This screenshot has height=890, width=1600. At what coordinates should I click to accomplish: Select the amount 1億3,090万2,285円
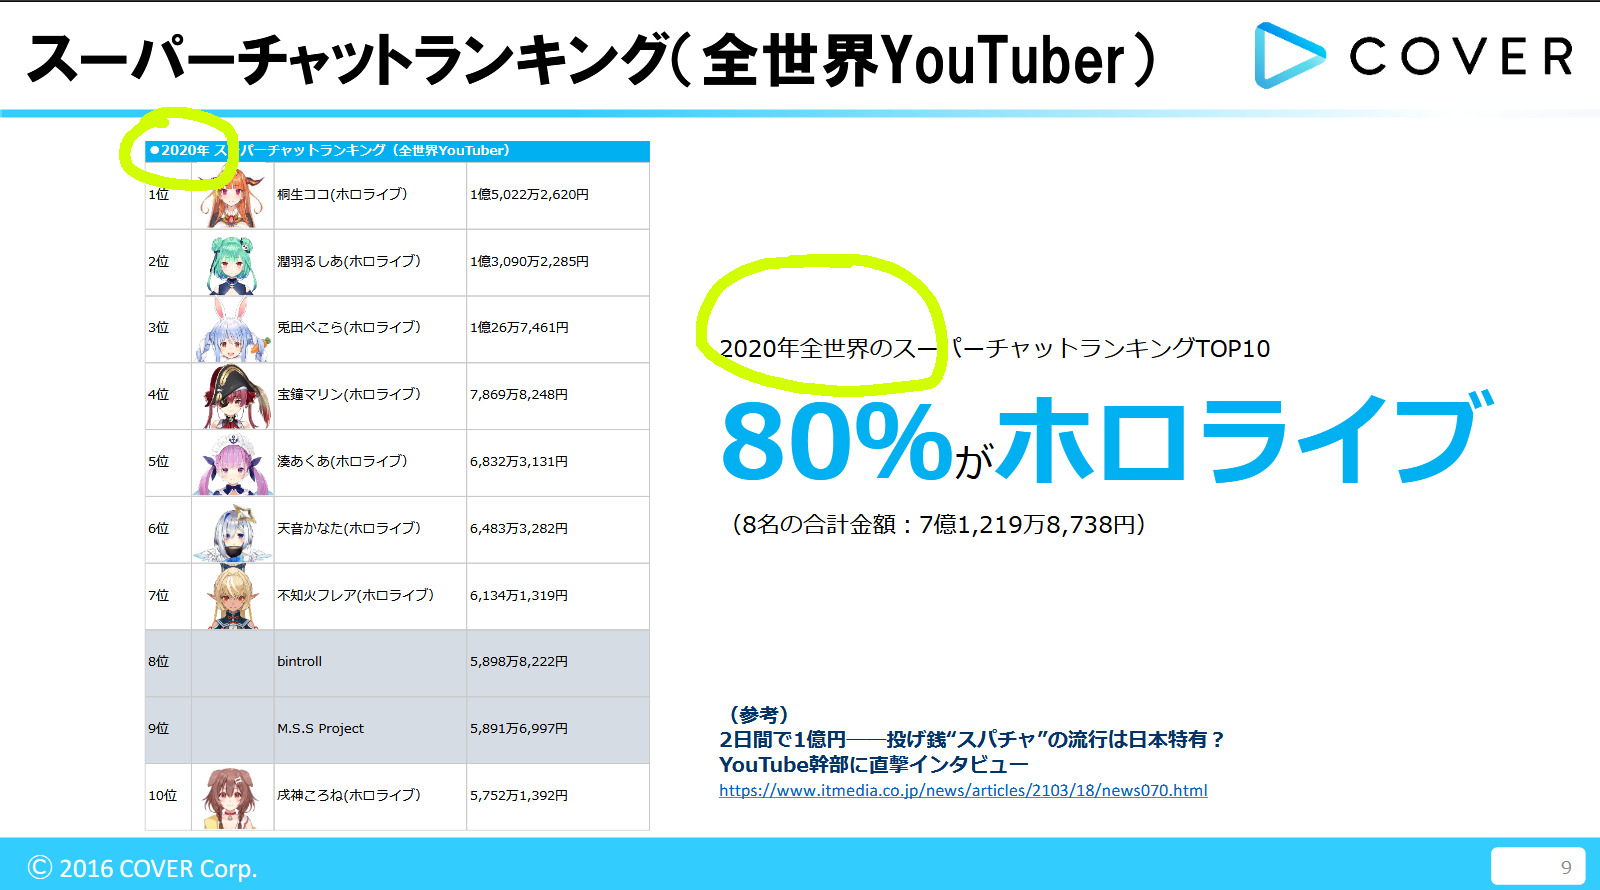point(529,261)
